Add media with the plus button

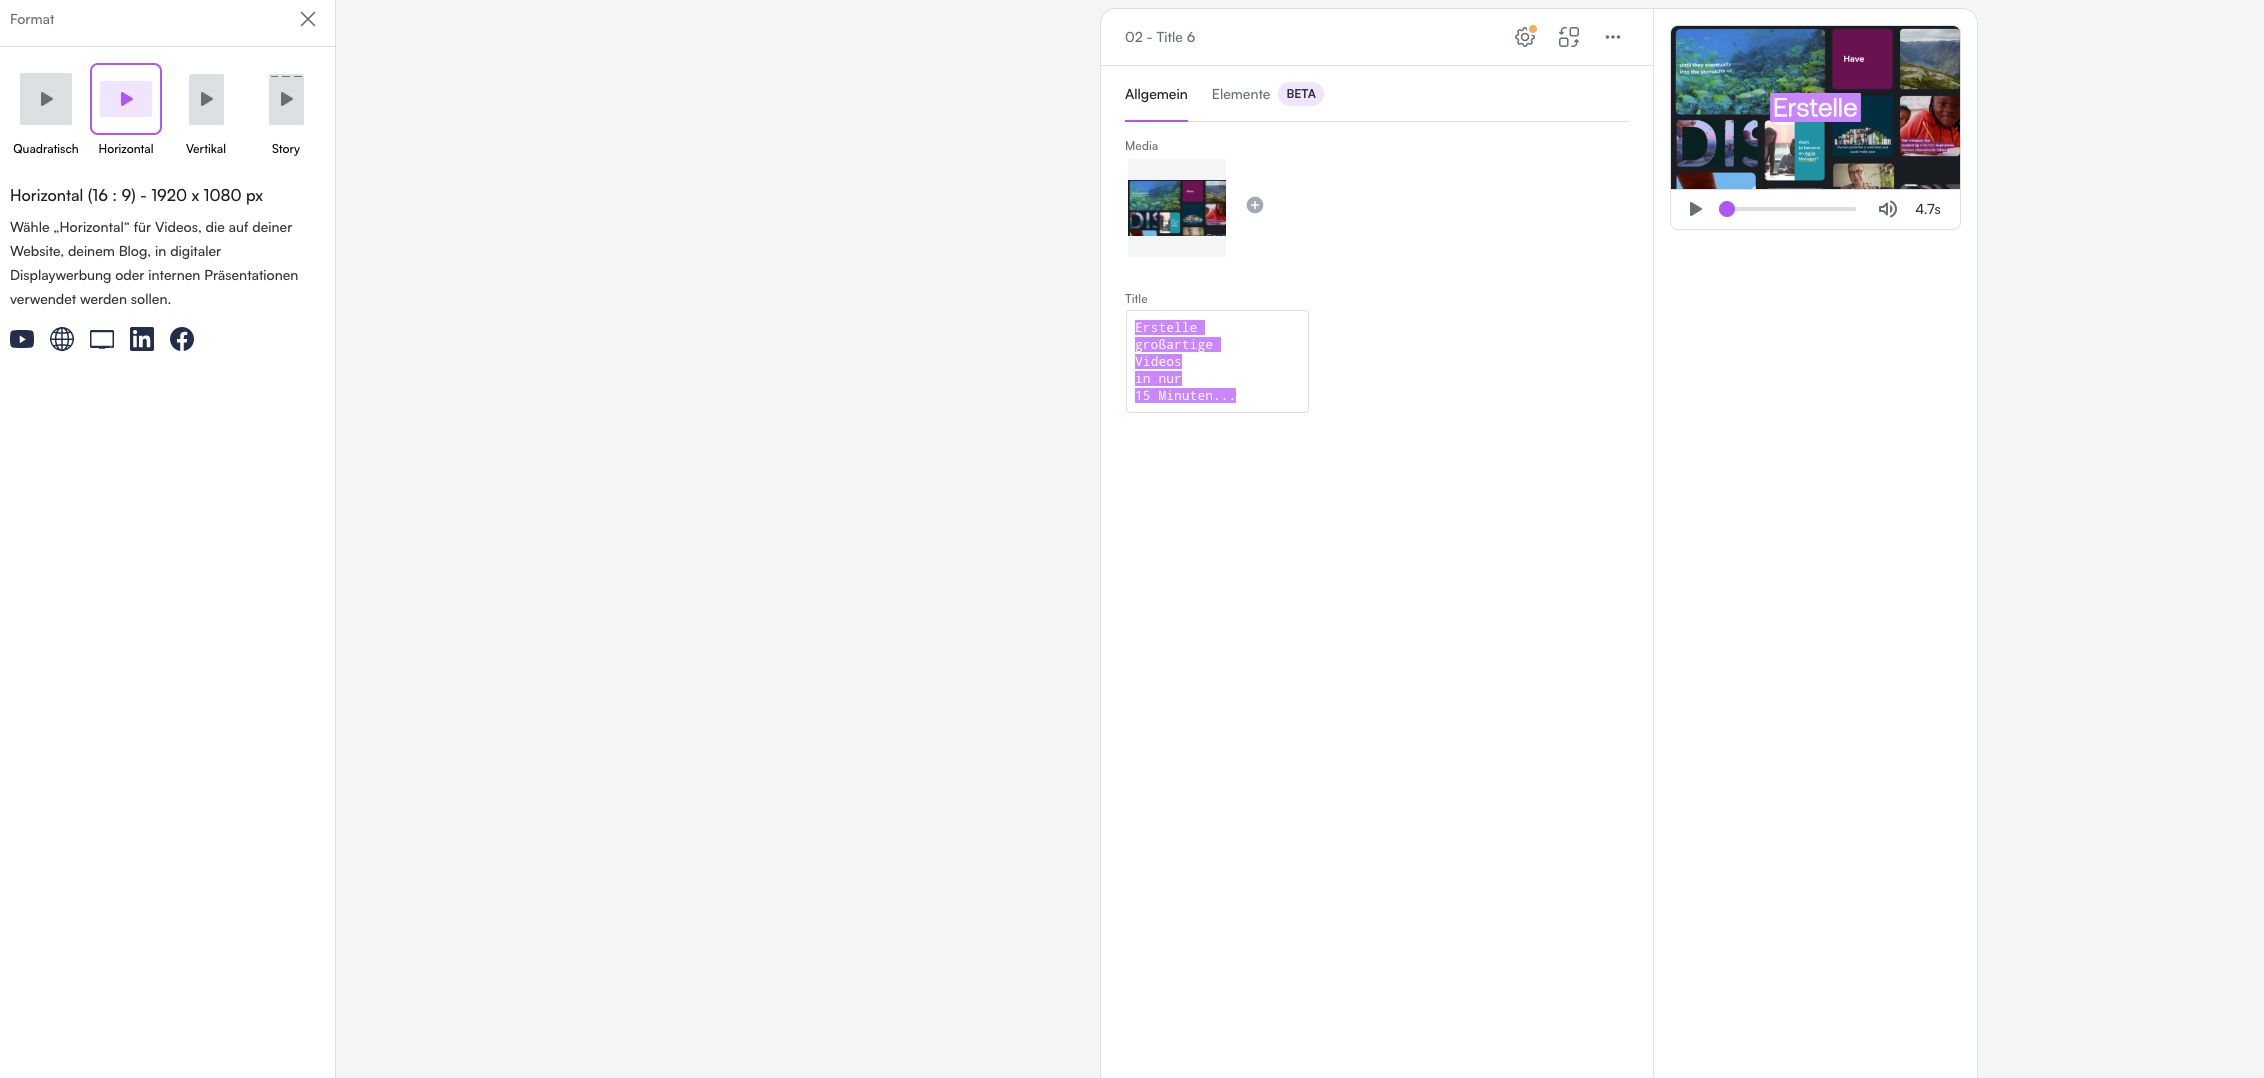tap(1255, 204)
